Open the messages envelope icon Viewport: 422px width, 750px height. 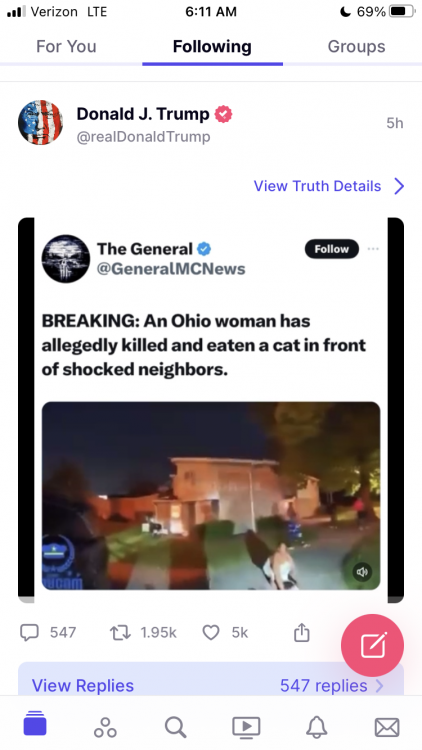pos(387,728)
